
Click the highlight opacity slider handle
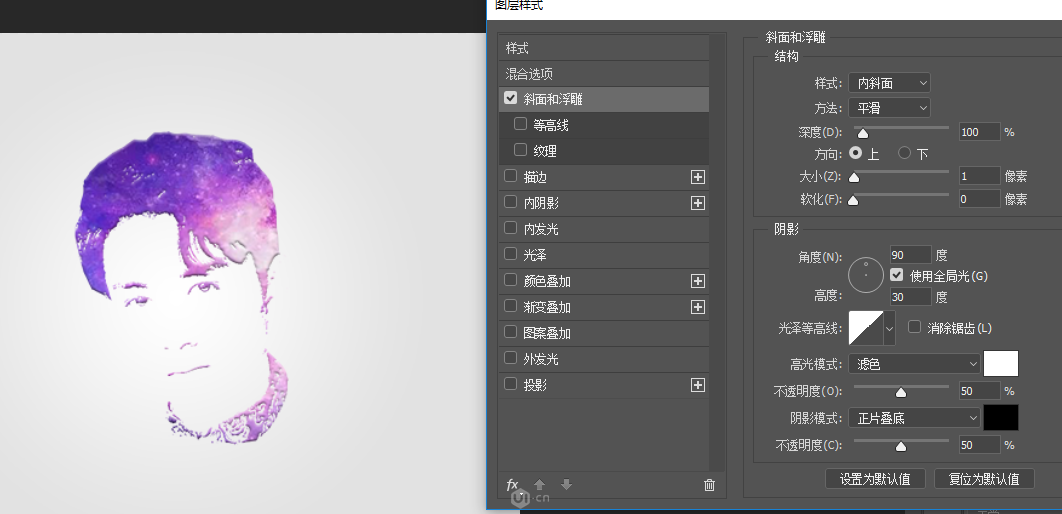[901, 393]
